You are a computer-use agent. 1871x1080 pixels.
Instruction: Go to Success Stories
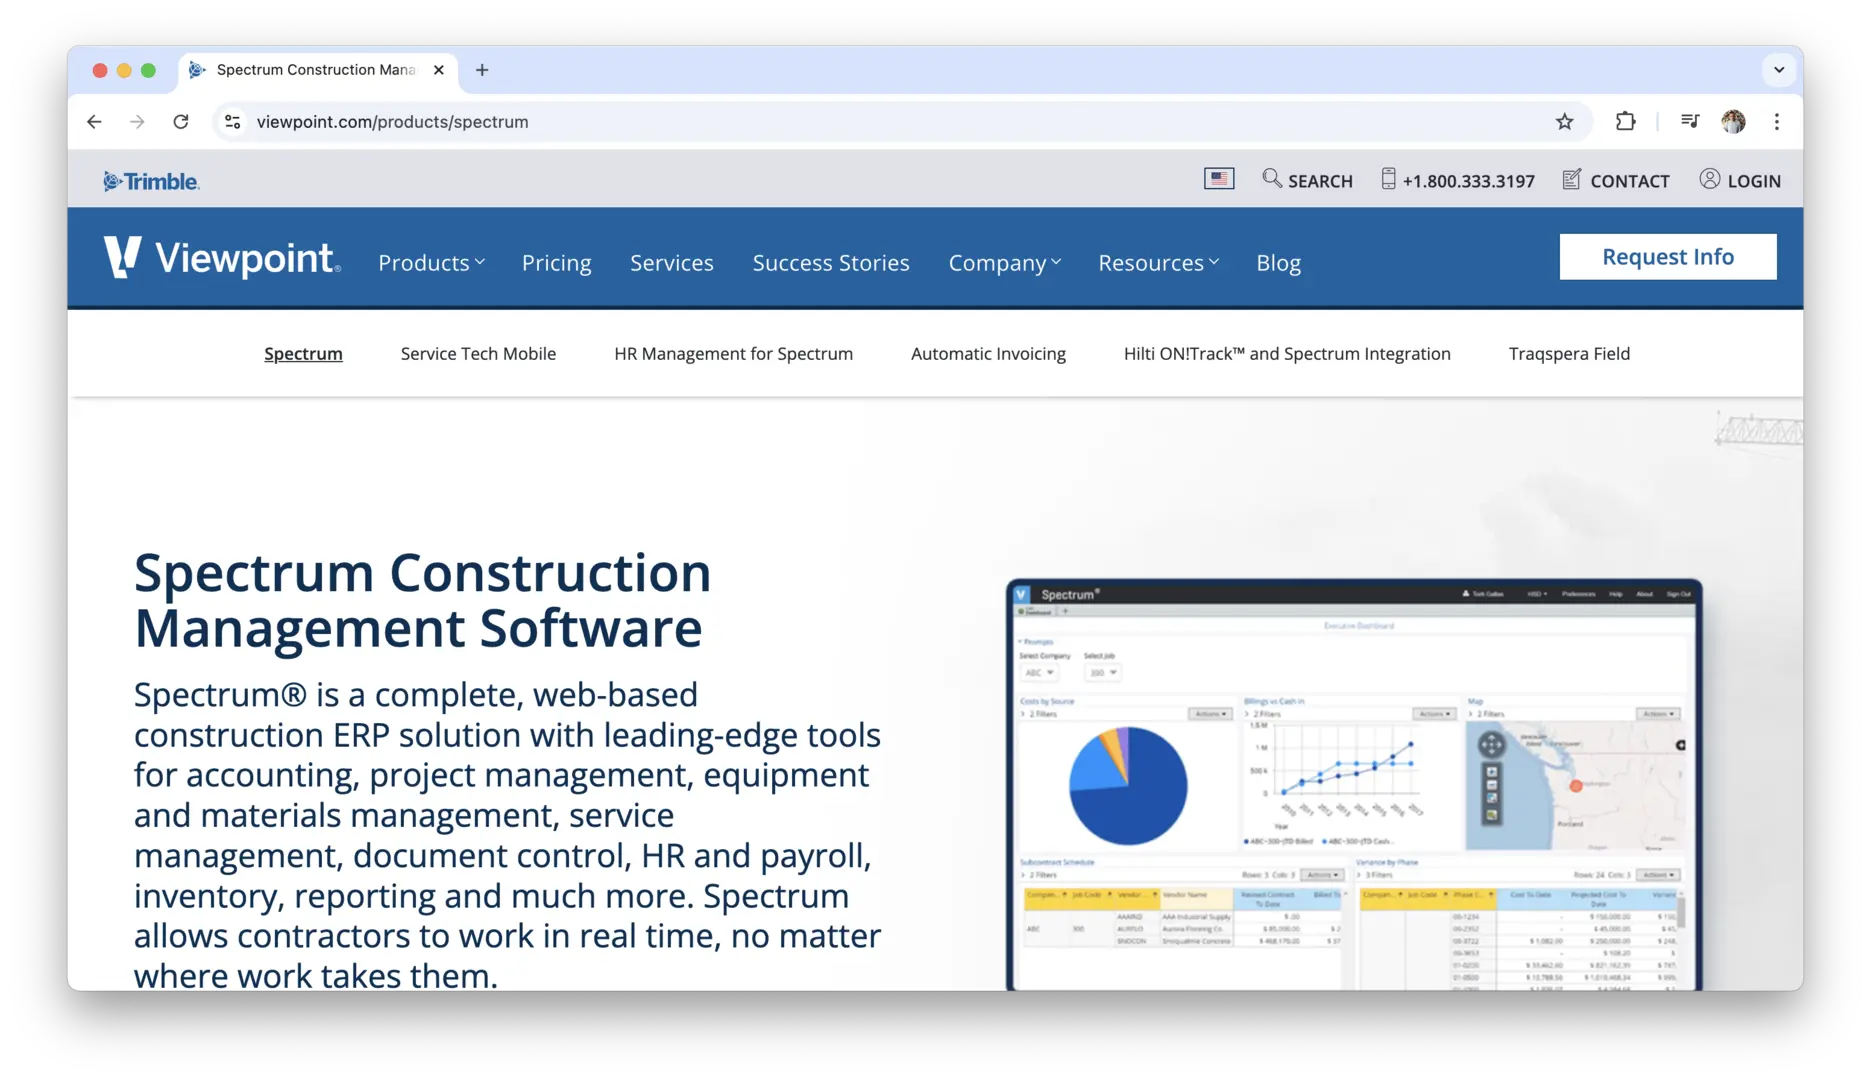click(831, 263)
